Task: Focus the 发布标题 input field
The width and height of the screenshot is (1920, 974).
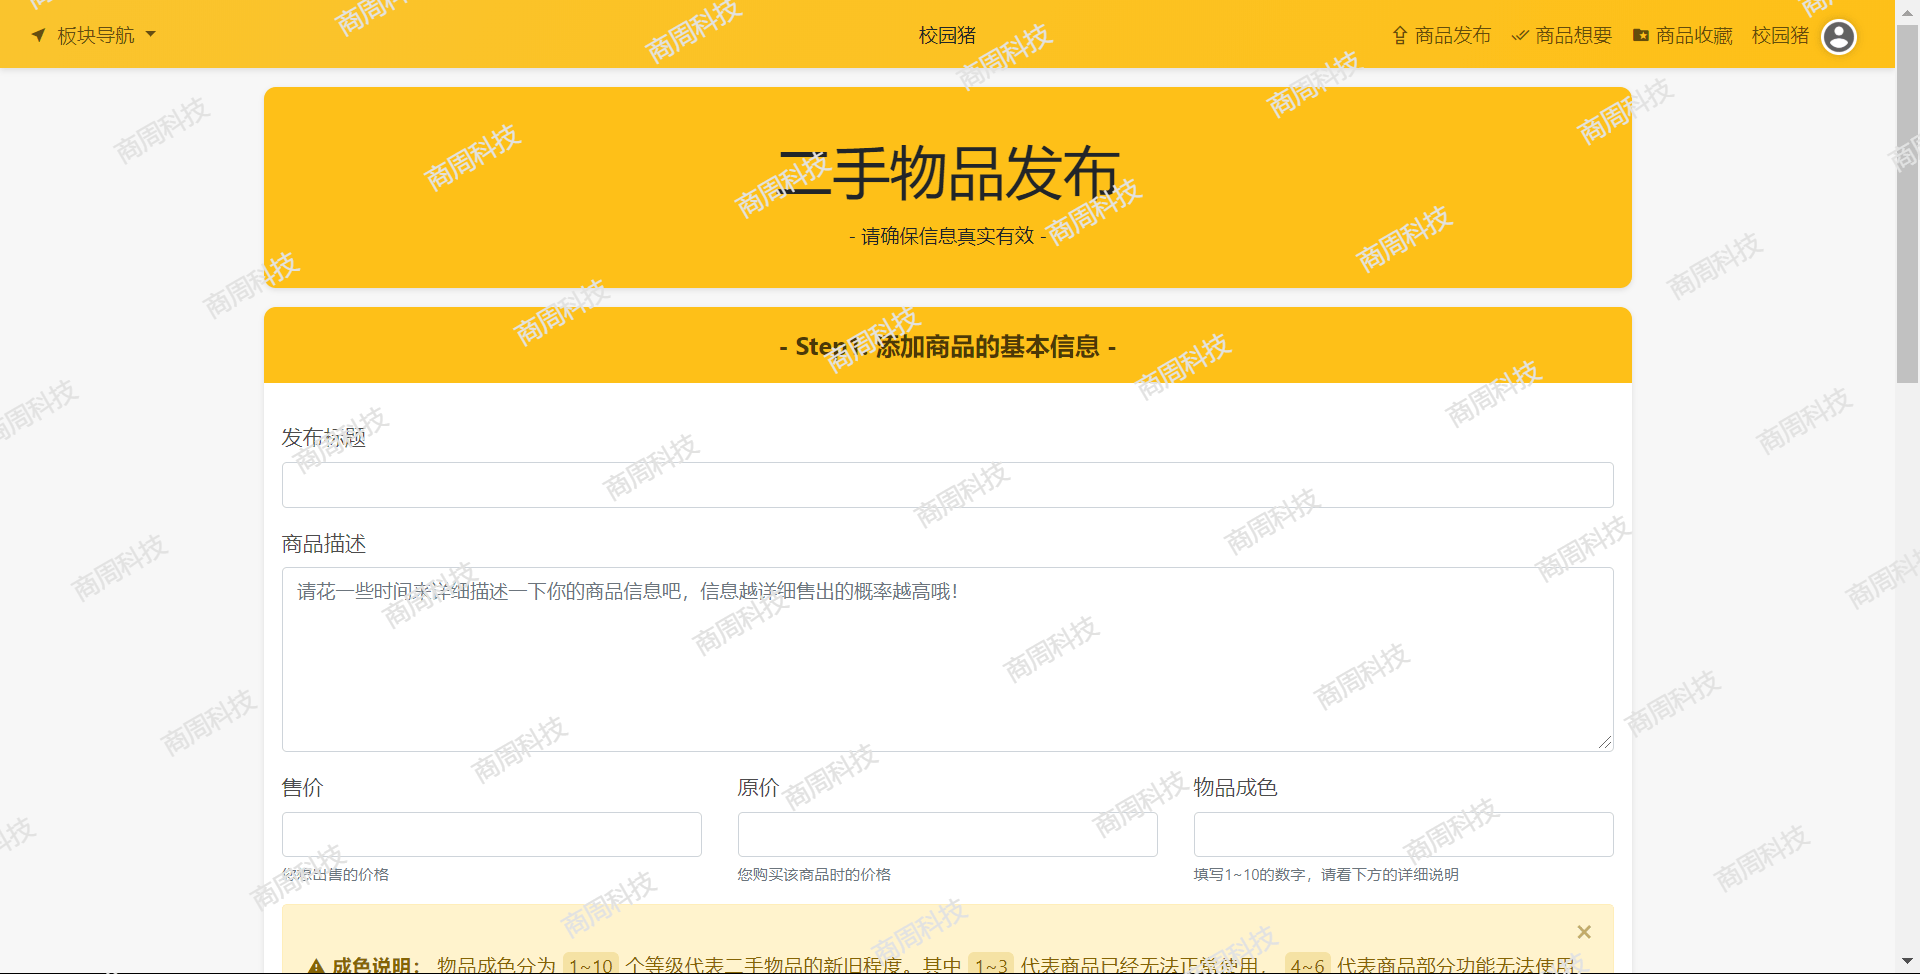Action: [947, 485]
